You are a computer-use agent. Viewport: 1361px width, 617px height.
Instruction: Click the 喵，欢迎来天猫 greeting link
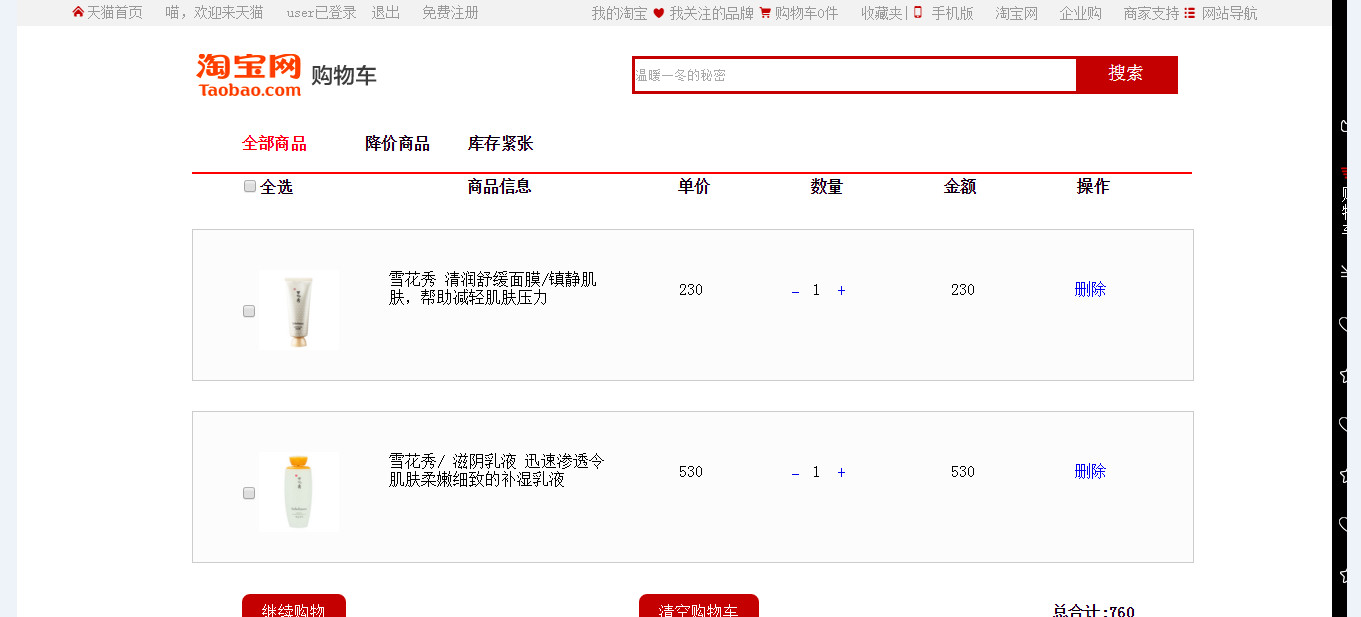(214, 13)
